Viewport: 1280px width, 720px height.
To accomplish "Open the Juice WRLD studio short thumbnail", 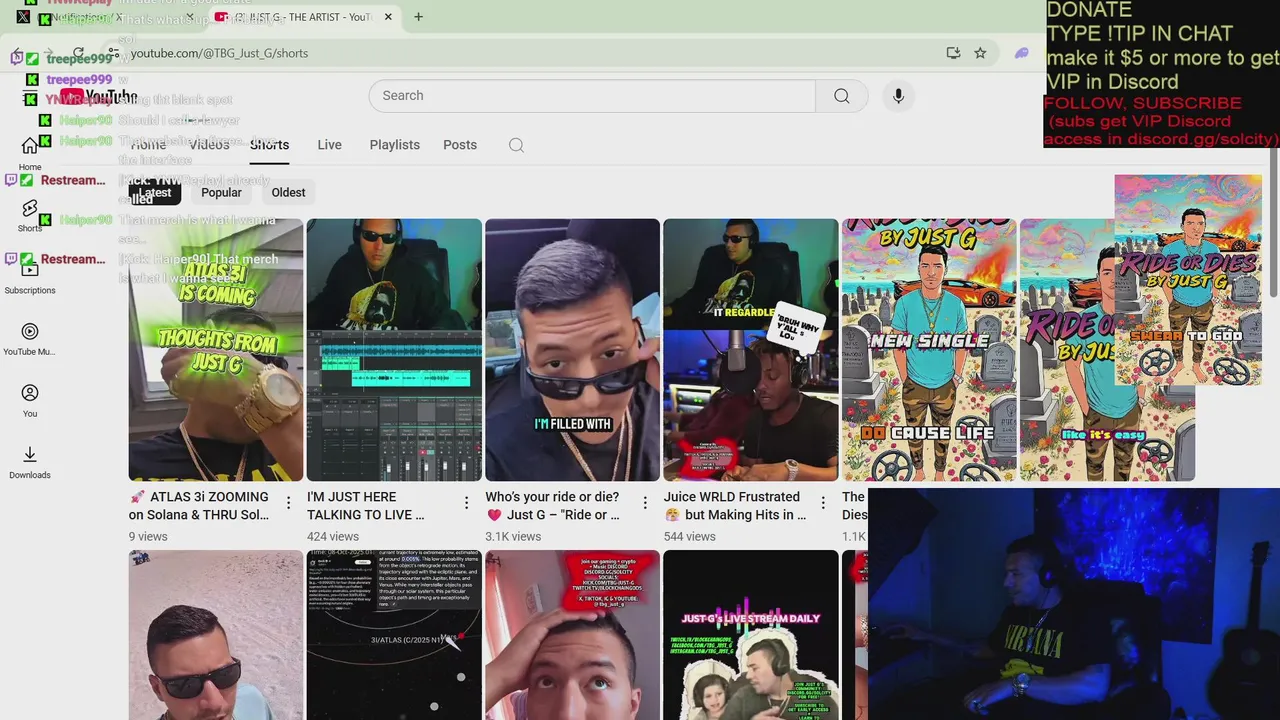I will click(750, 350).
